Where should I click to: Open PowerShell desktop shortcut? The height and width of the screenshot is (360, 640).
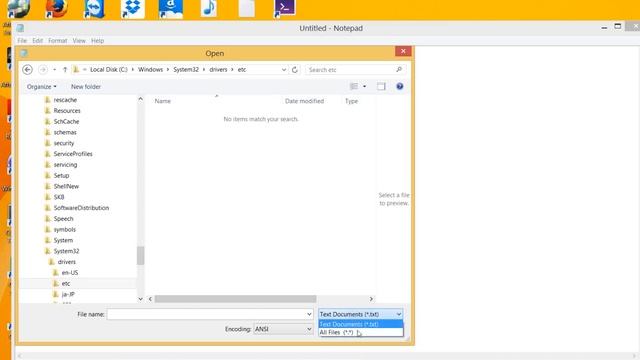[x=284, y=8]
